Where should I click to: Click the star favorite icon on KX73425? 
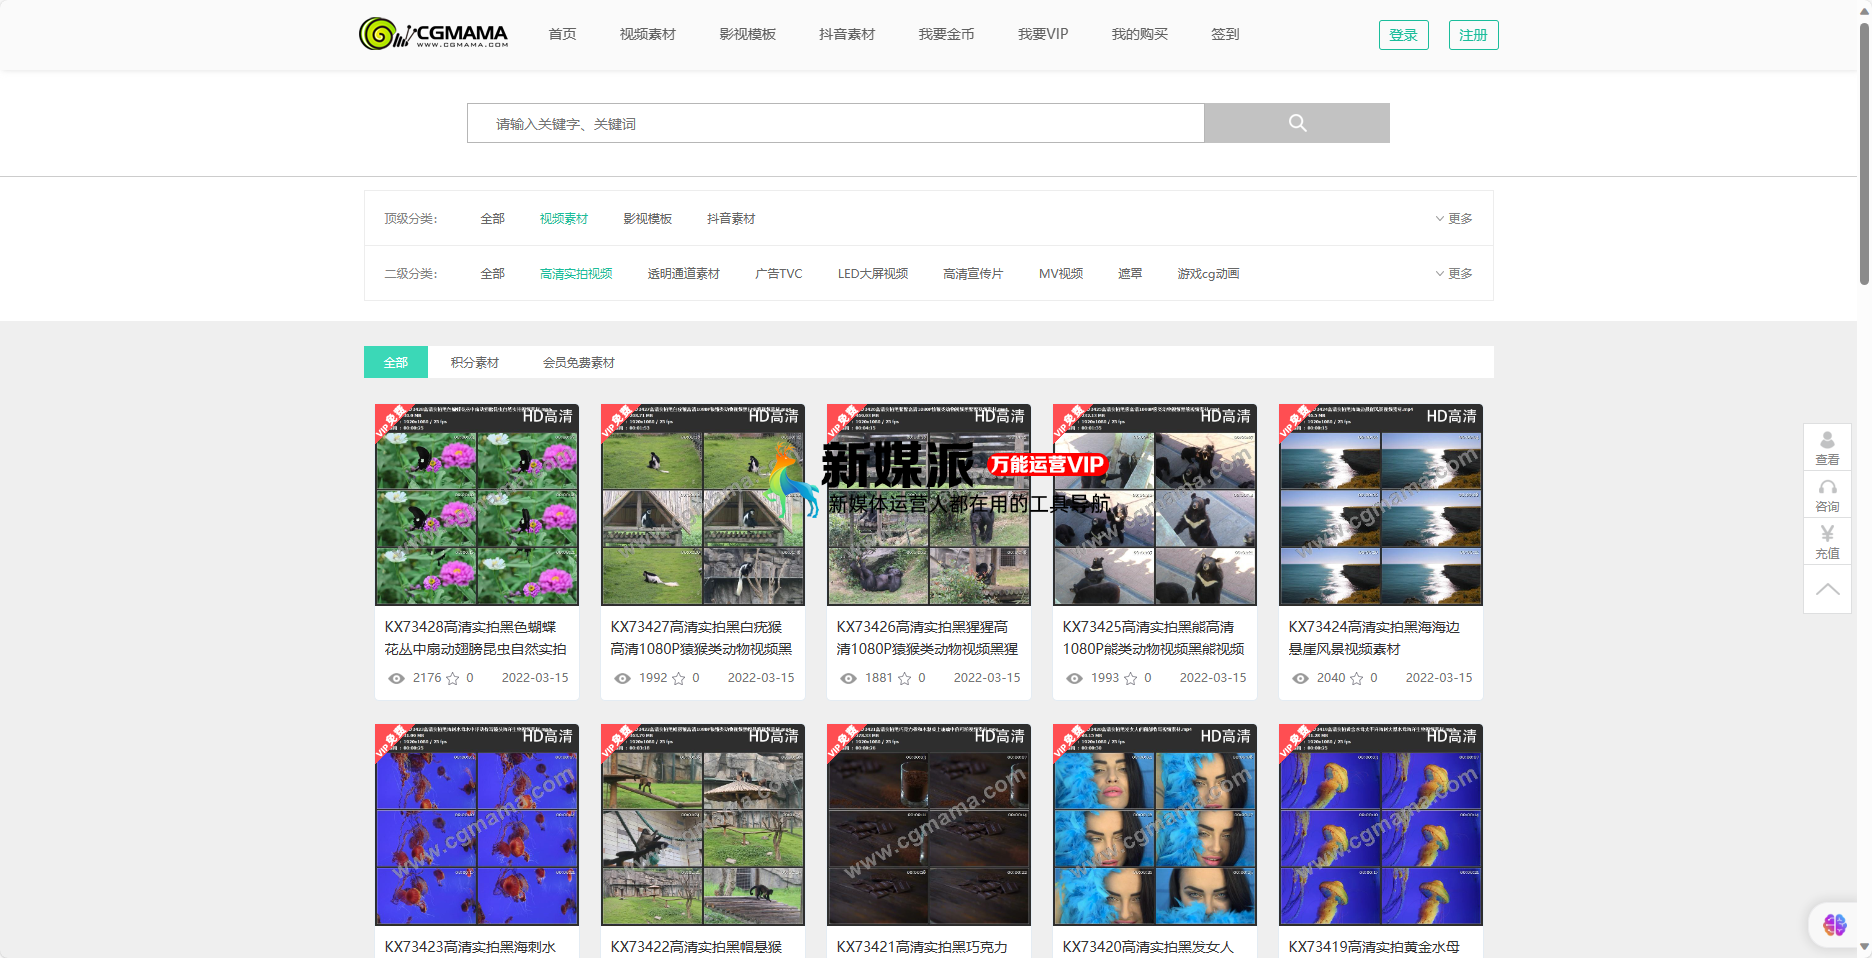click(x=1131, y=678)
